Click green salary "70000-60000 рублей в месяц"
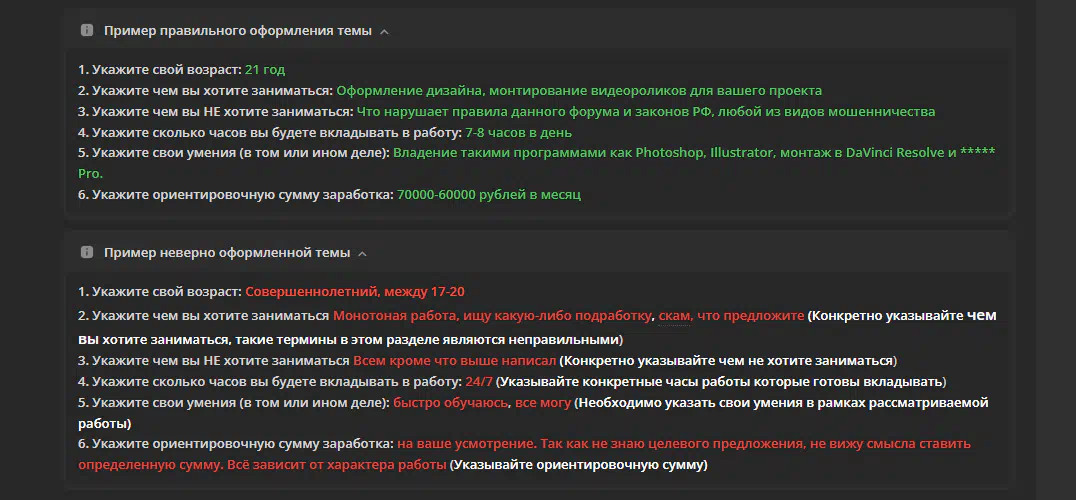 click(489, 194)
